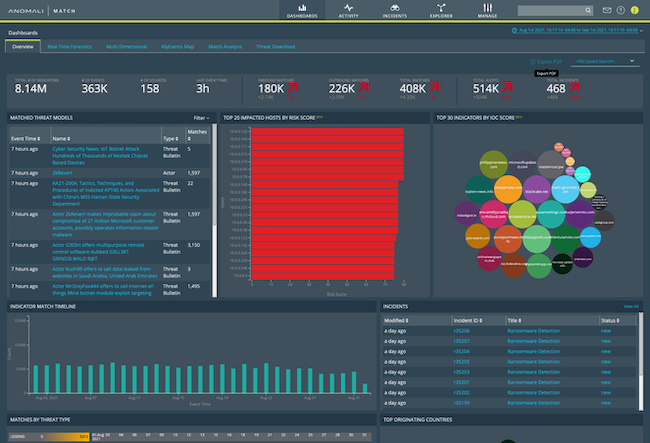This screenshot has height=443, width=650.
Task: Sort threat models by Event Time
Action: point(26,139)
